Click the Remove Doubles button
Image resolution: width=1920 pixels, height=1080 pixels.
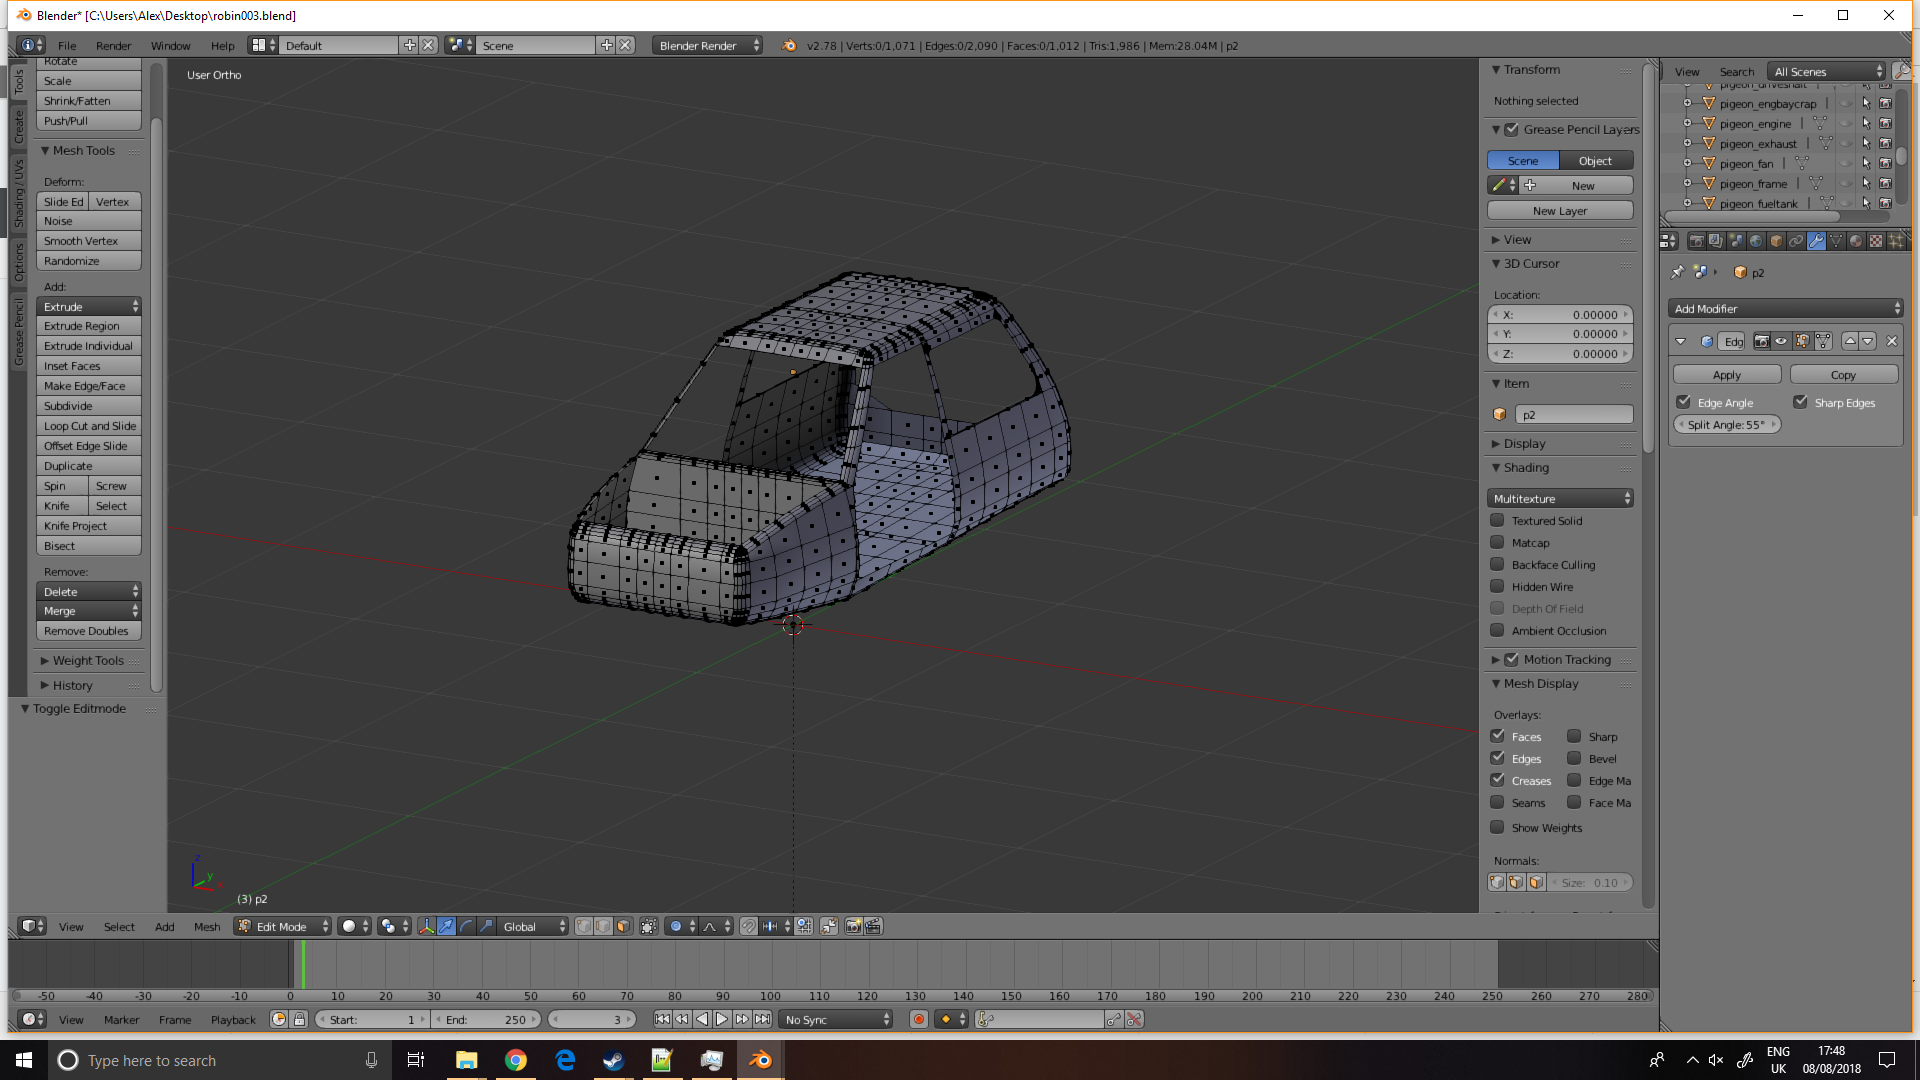(x=87, y=631)
